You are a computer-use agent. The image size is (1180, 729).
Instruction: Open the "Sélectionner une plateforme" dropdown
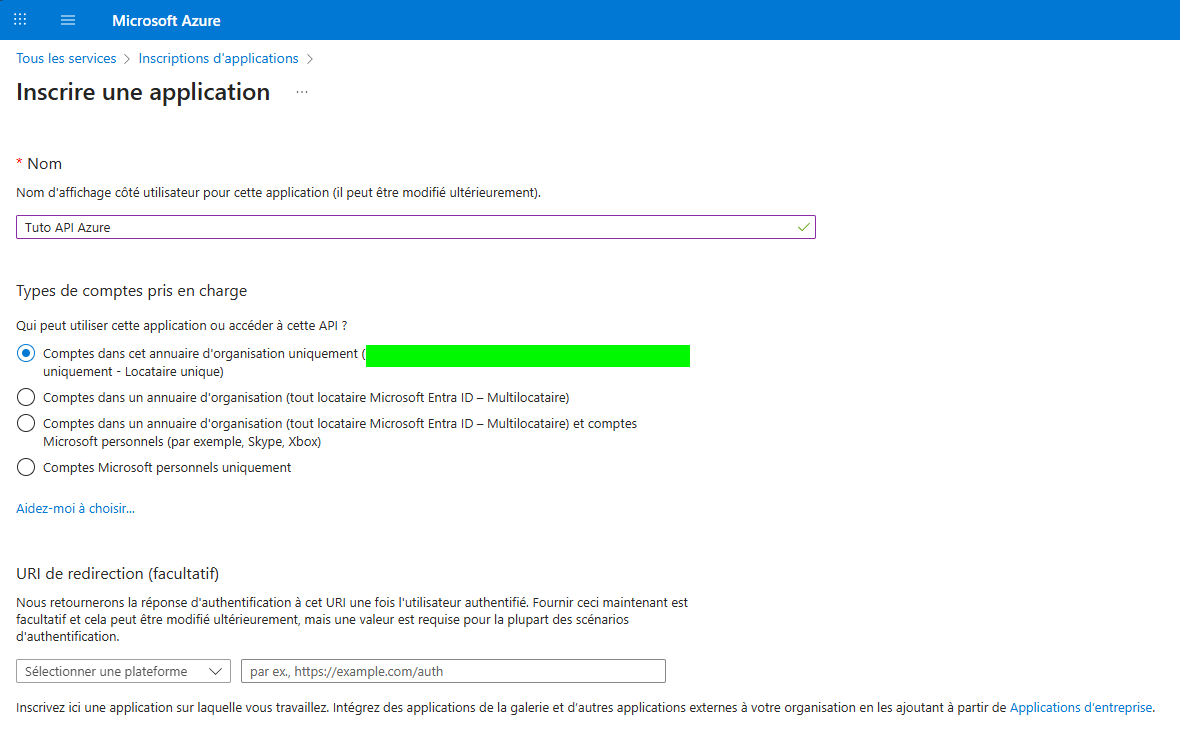[x=110, y=671]
